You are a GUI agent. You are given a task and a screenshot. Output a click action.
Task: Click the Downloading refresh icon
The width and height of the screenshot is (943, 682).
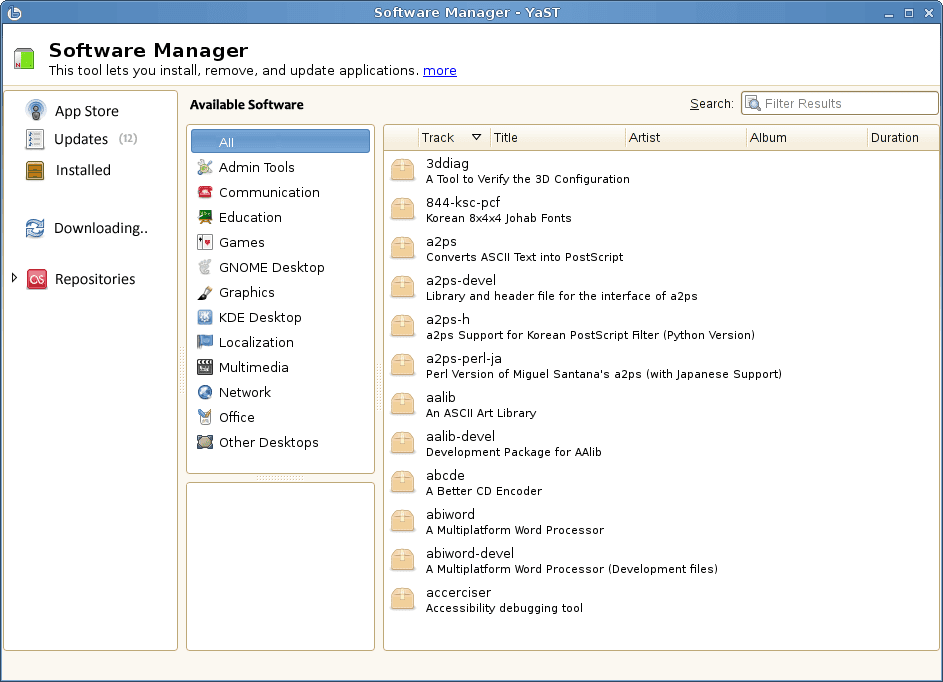35,228
